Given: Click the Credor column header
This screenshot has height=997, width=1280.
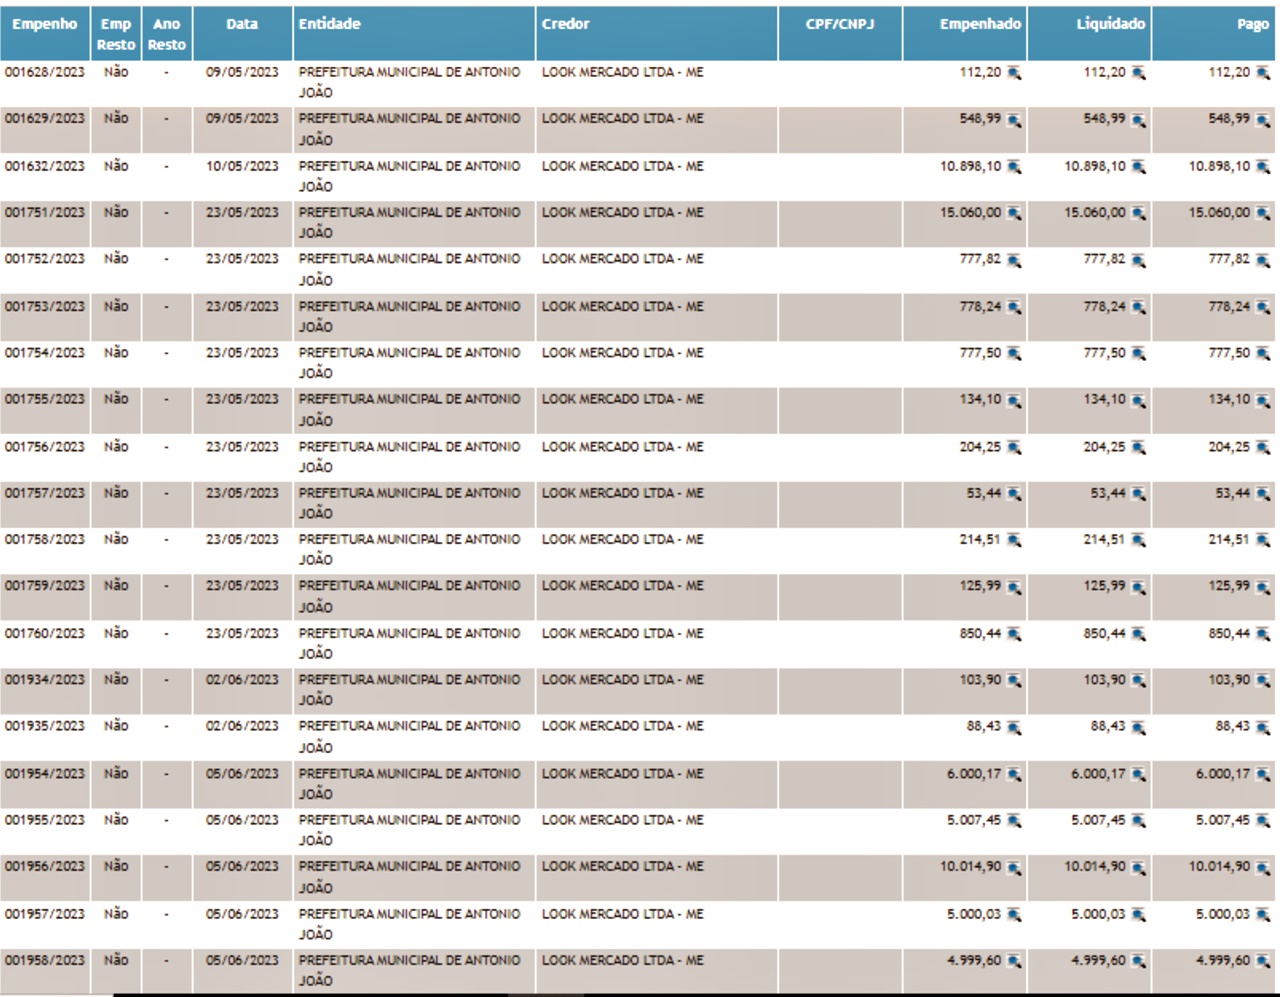Looking at the screenshot, I should [x=566, y=24].
